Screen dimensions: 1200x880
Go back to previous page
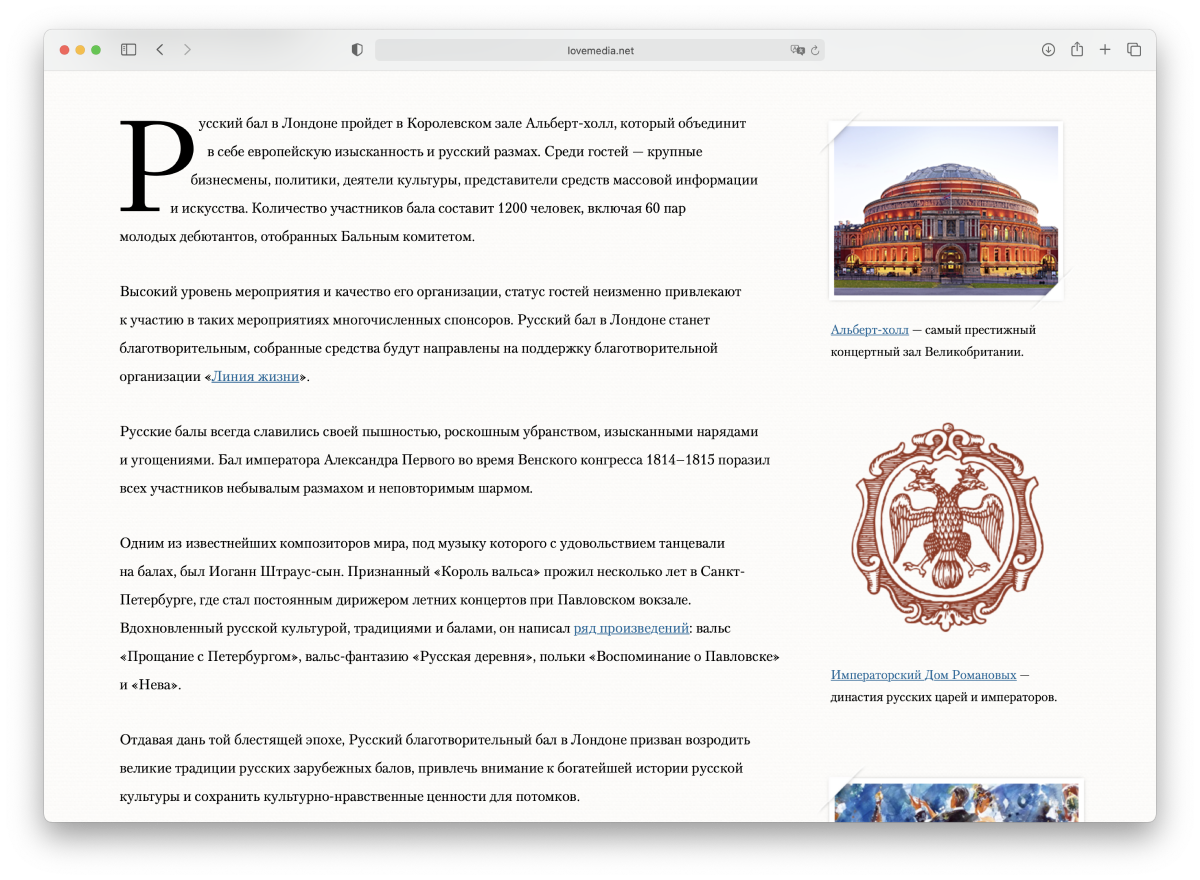click(159, 49)
